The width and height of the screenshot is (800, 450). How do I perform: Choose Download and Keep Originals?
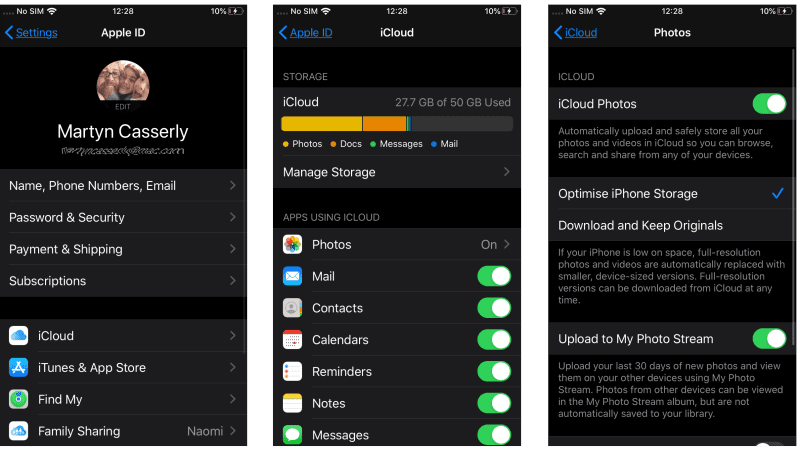672,225
